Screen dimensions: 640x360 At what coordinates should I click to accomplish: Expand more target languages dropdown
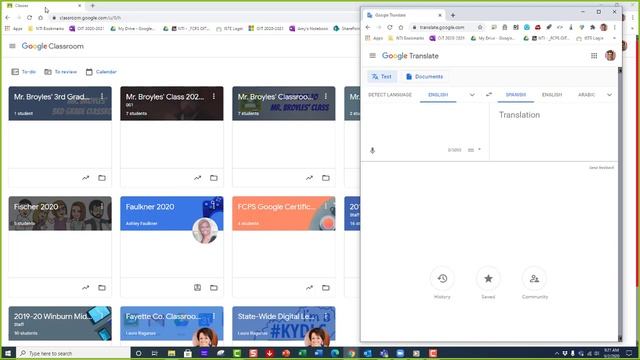coord(609,95)
